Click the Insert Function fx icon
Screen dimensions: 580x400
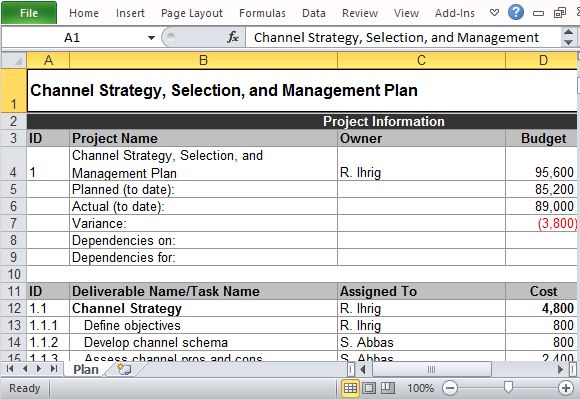[x=233, y=37]
